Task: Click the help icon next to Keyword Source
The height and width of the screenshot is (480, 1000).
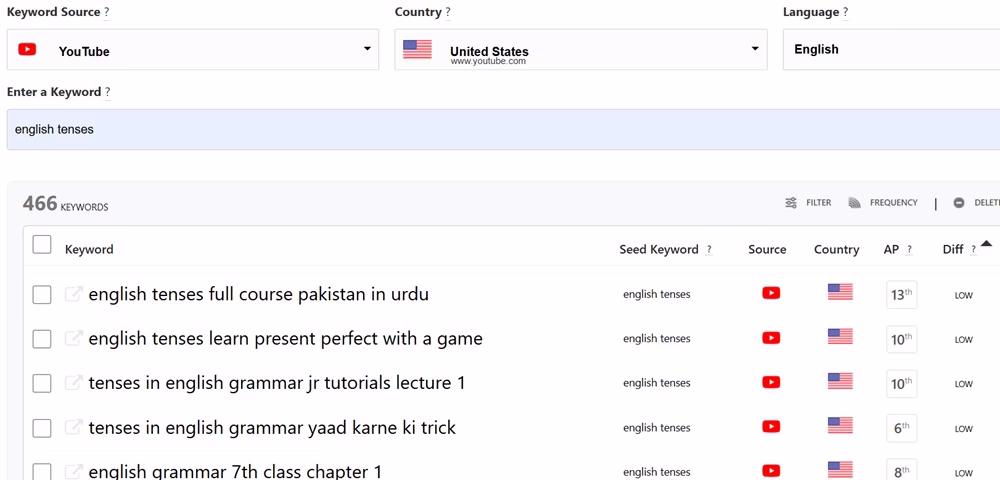Action: tap(107, 12)
